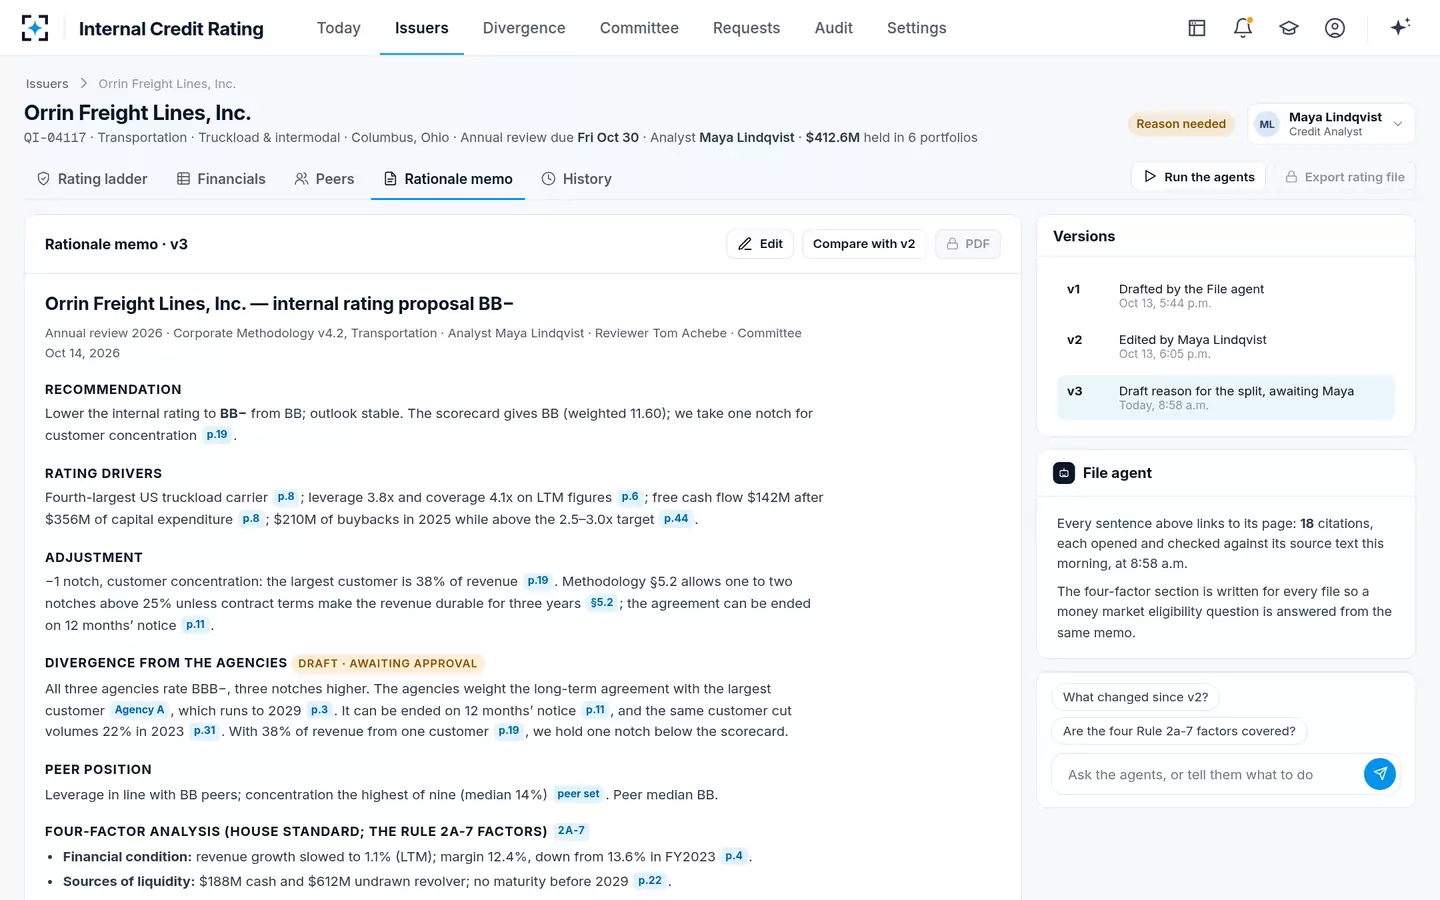Screen dimensions: 1440x900
Task: Choose the 'What changed since v2?' suggestion
Action: pyautogui.click(x=1135, y=698)
